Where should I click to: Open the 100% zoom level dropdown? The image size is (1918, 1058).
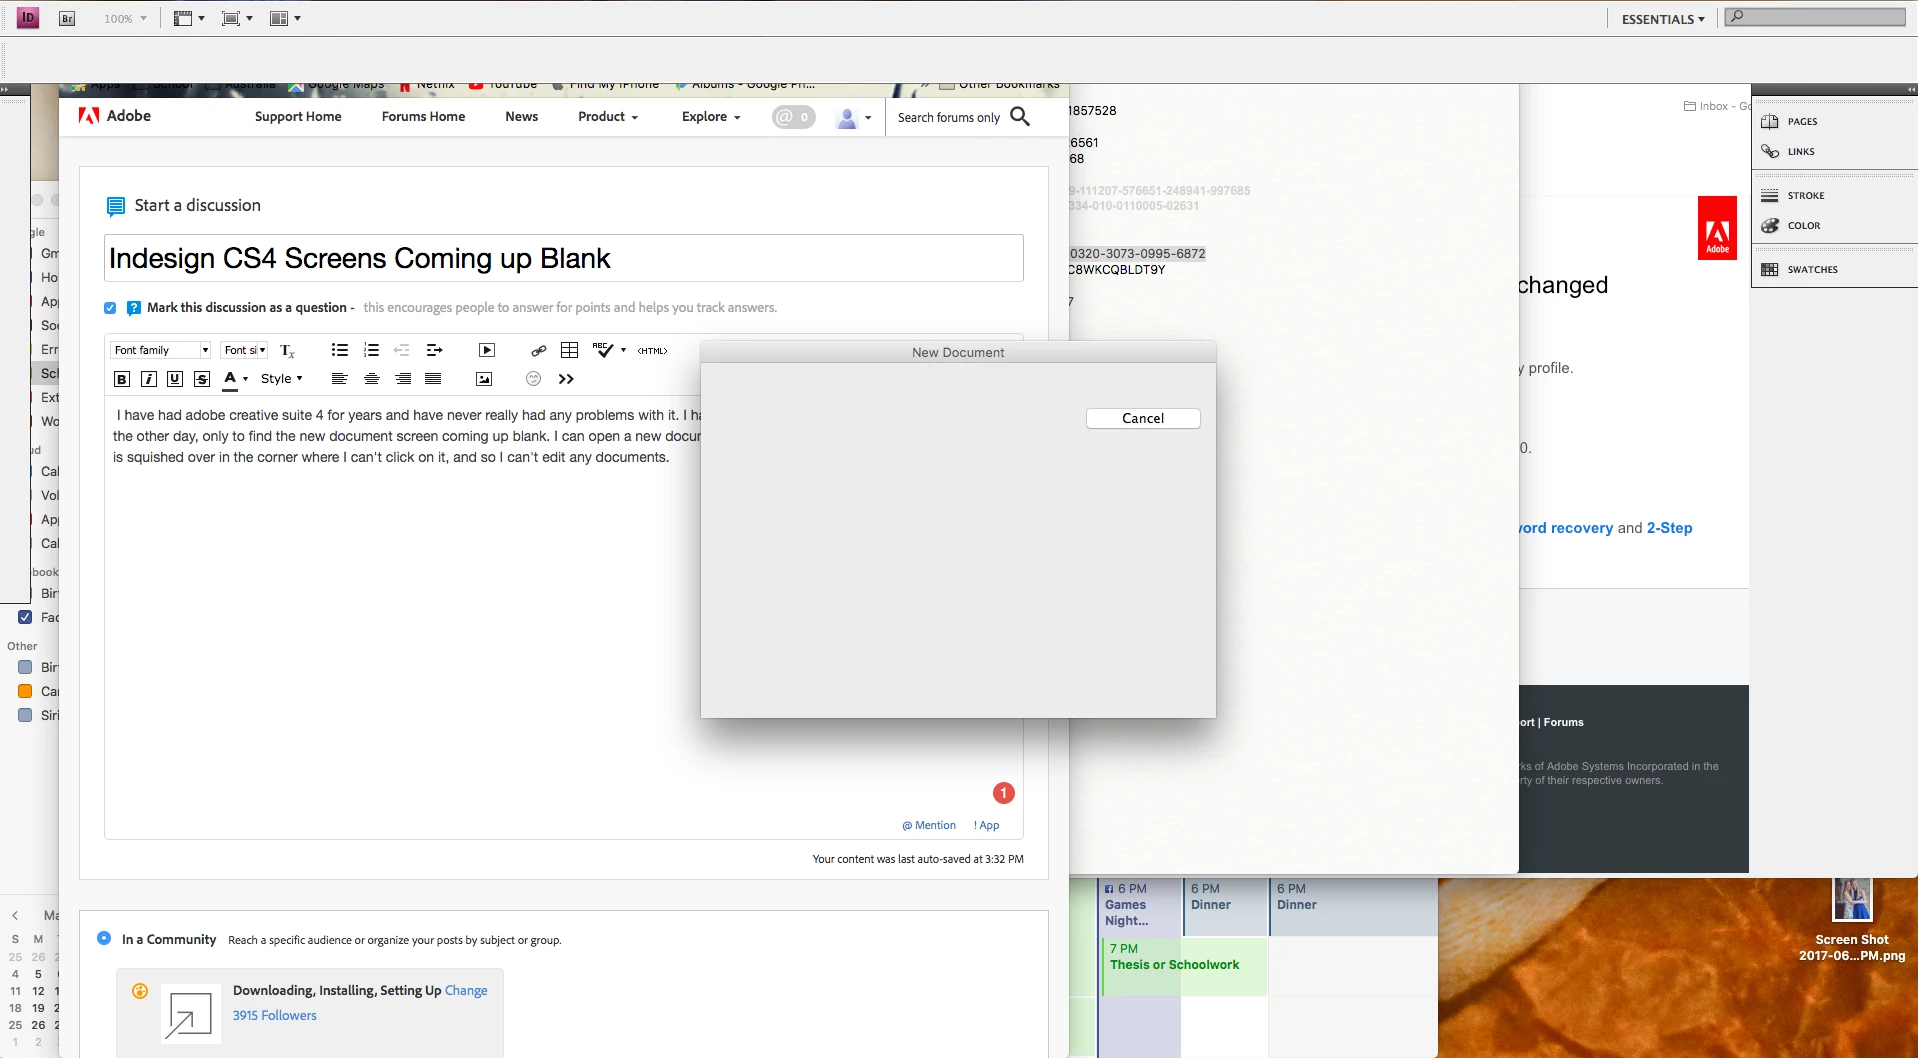tap(125, 18)
